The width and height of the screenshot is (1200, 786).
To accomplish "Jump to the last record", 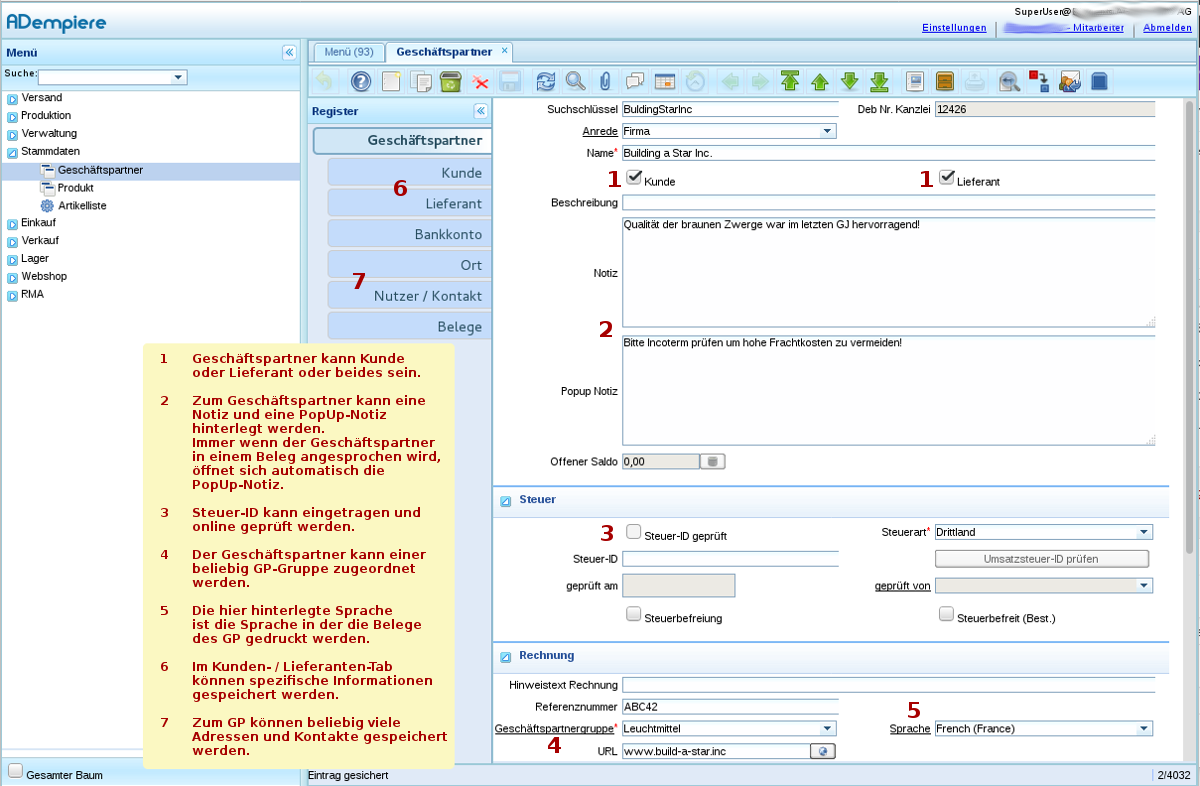I will (879, 82).
